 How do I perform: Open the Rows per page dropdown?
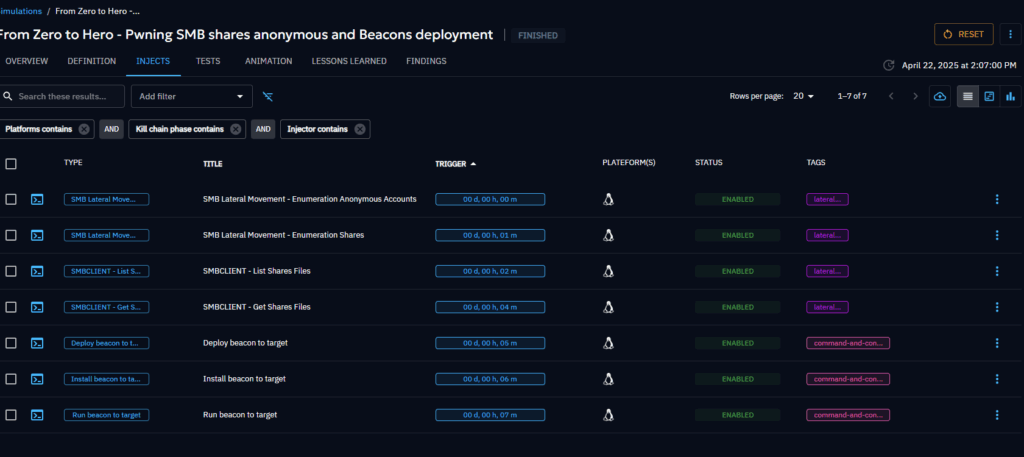pos(804,96)
